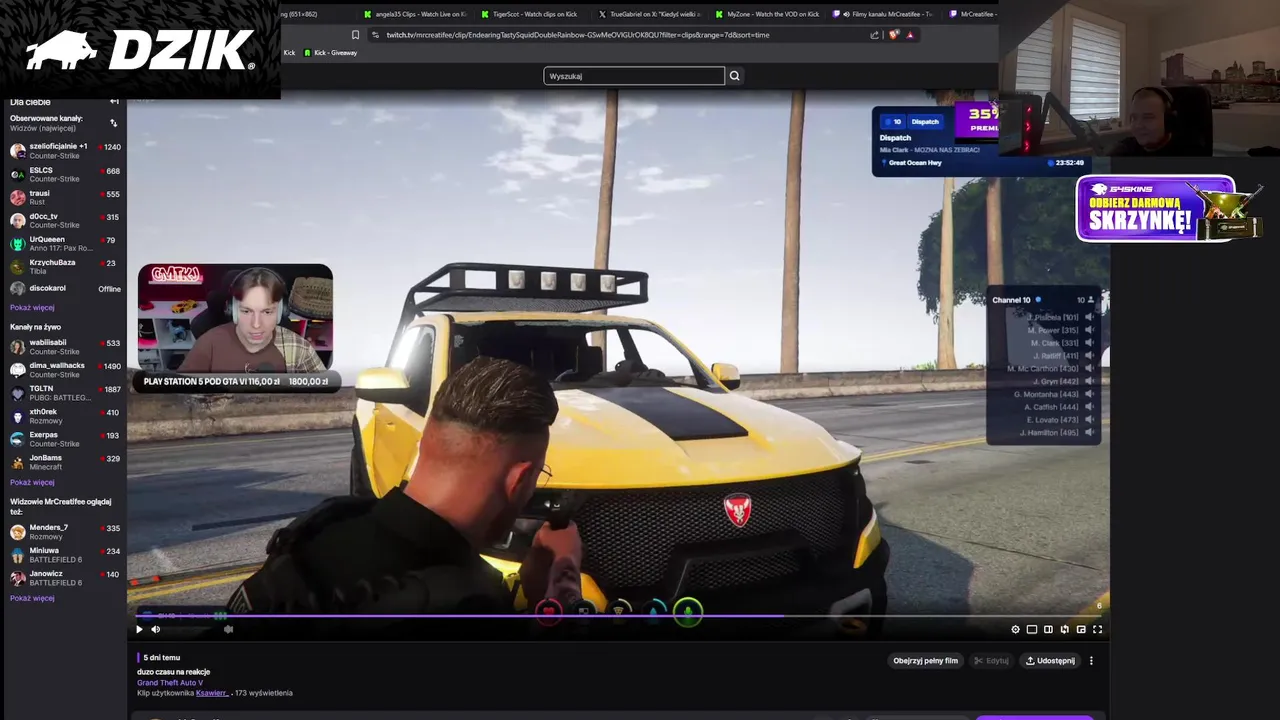Open xth0rek channel avatar

(17, 416)
